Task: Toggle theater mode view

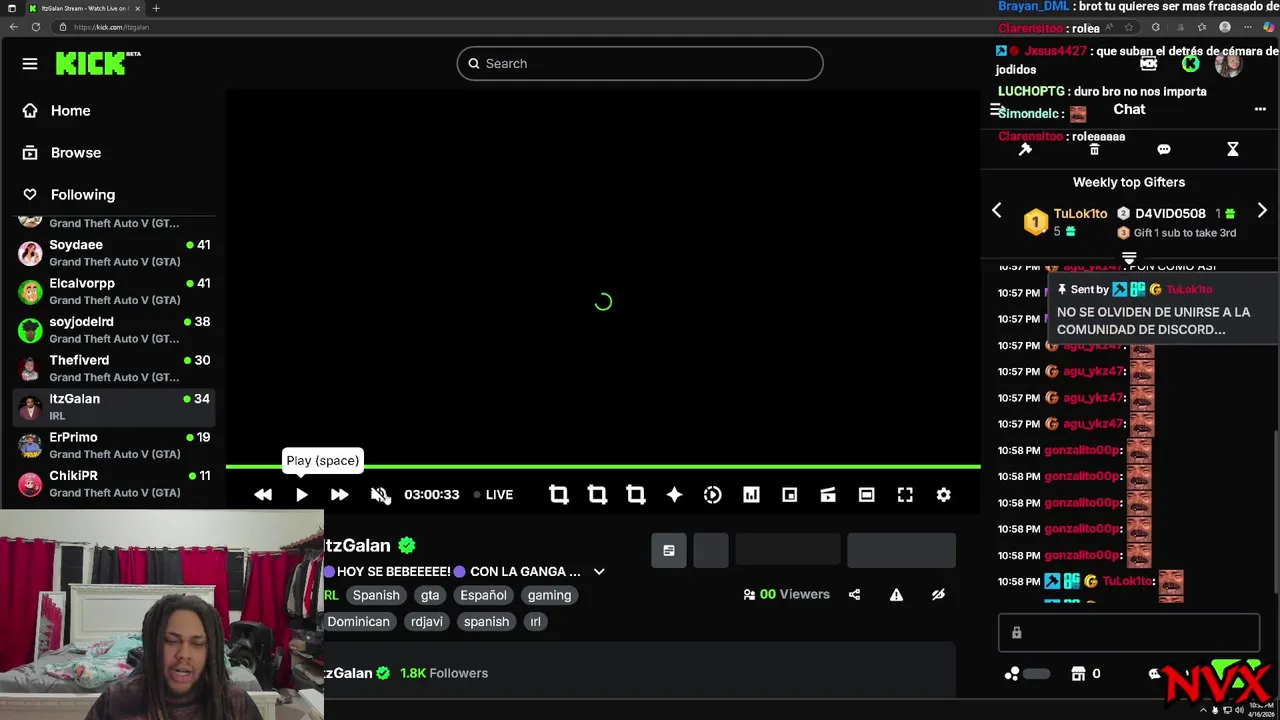Action: click(x=866, y=495)
